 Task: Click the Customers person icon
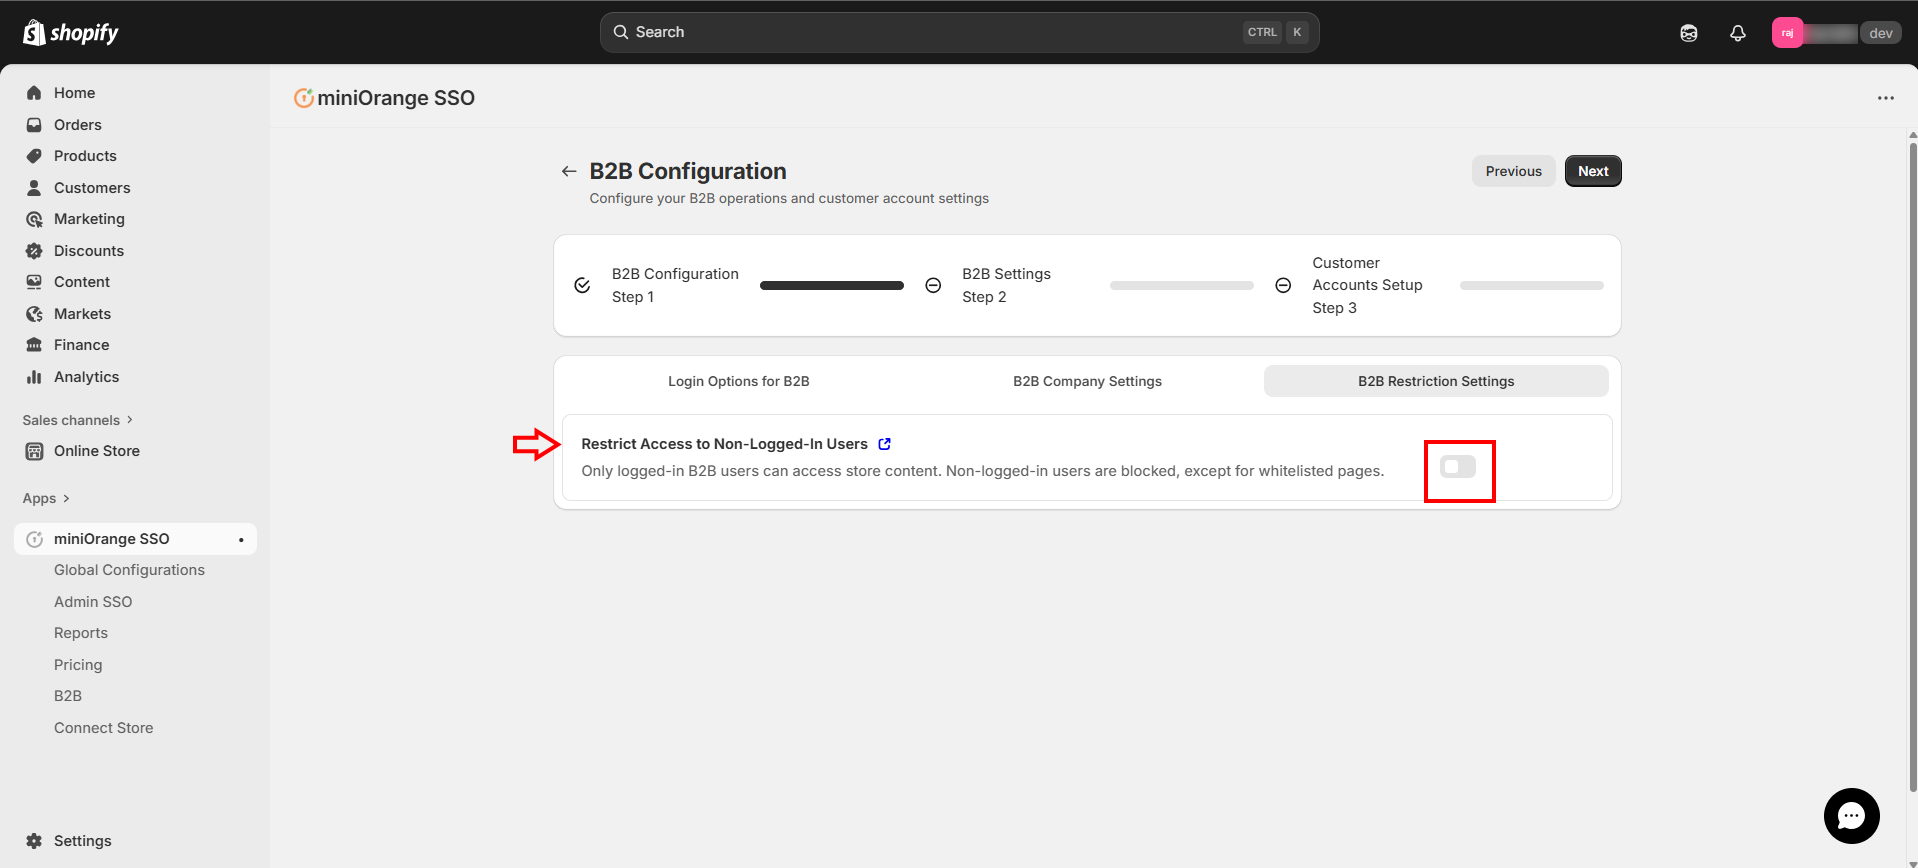tap(34, 188)
